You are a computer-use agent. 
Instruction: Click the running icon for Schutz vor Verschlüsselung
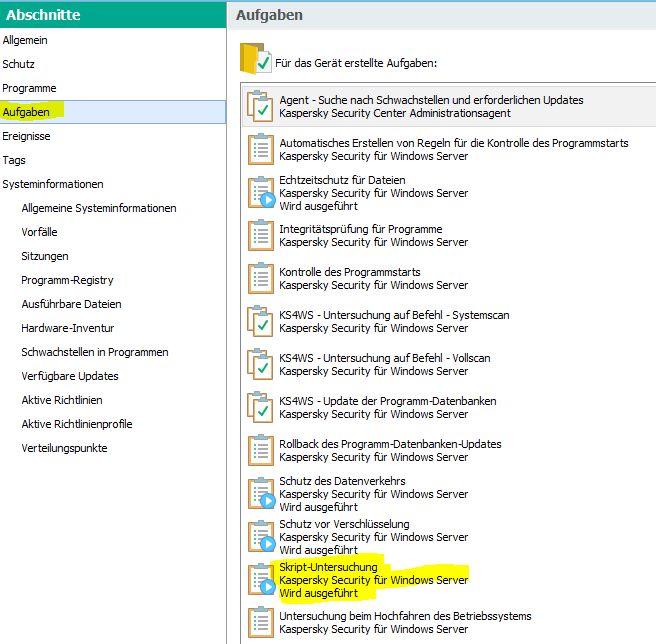click(x=261, y=536)
